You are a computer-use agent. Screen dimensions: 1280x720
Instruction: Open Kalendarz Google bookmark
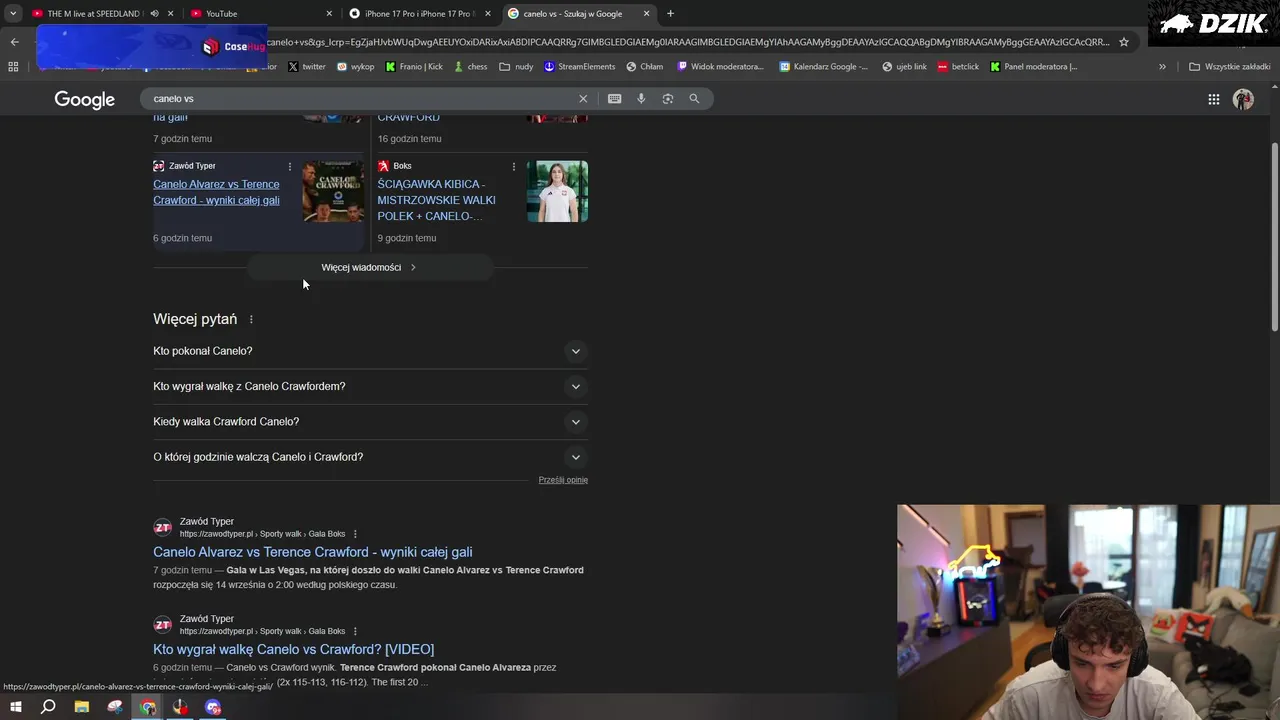[x=824, y=67]
